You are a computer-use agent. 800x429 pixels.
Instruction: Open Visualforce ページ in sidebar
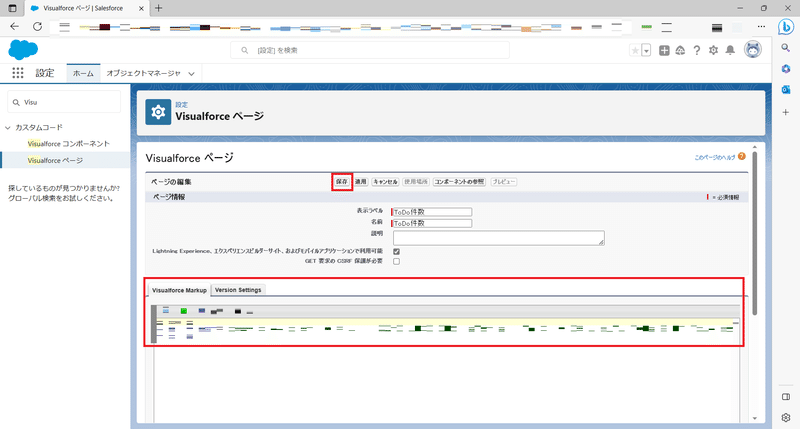(x=55, y=160)
